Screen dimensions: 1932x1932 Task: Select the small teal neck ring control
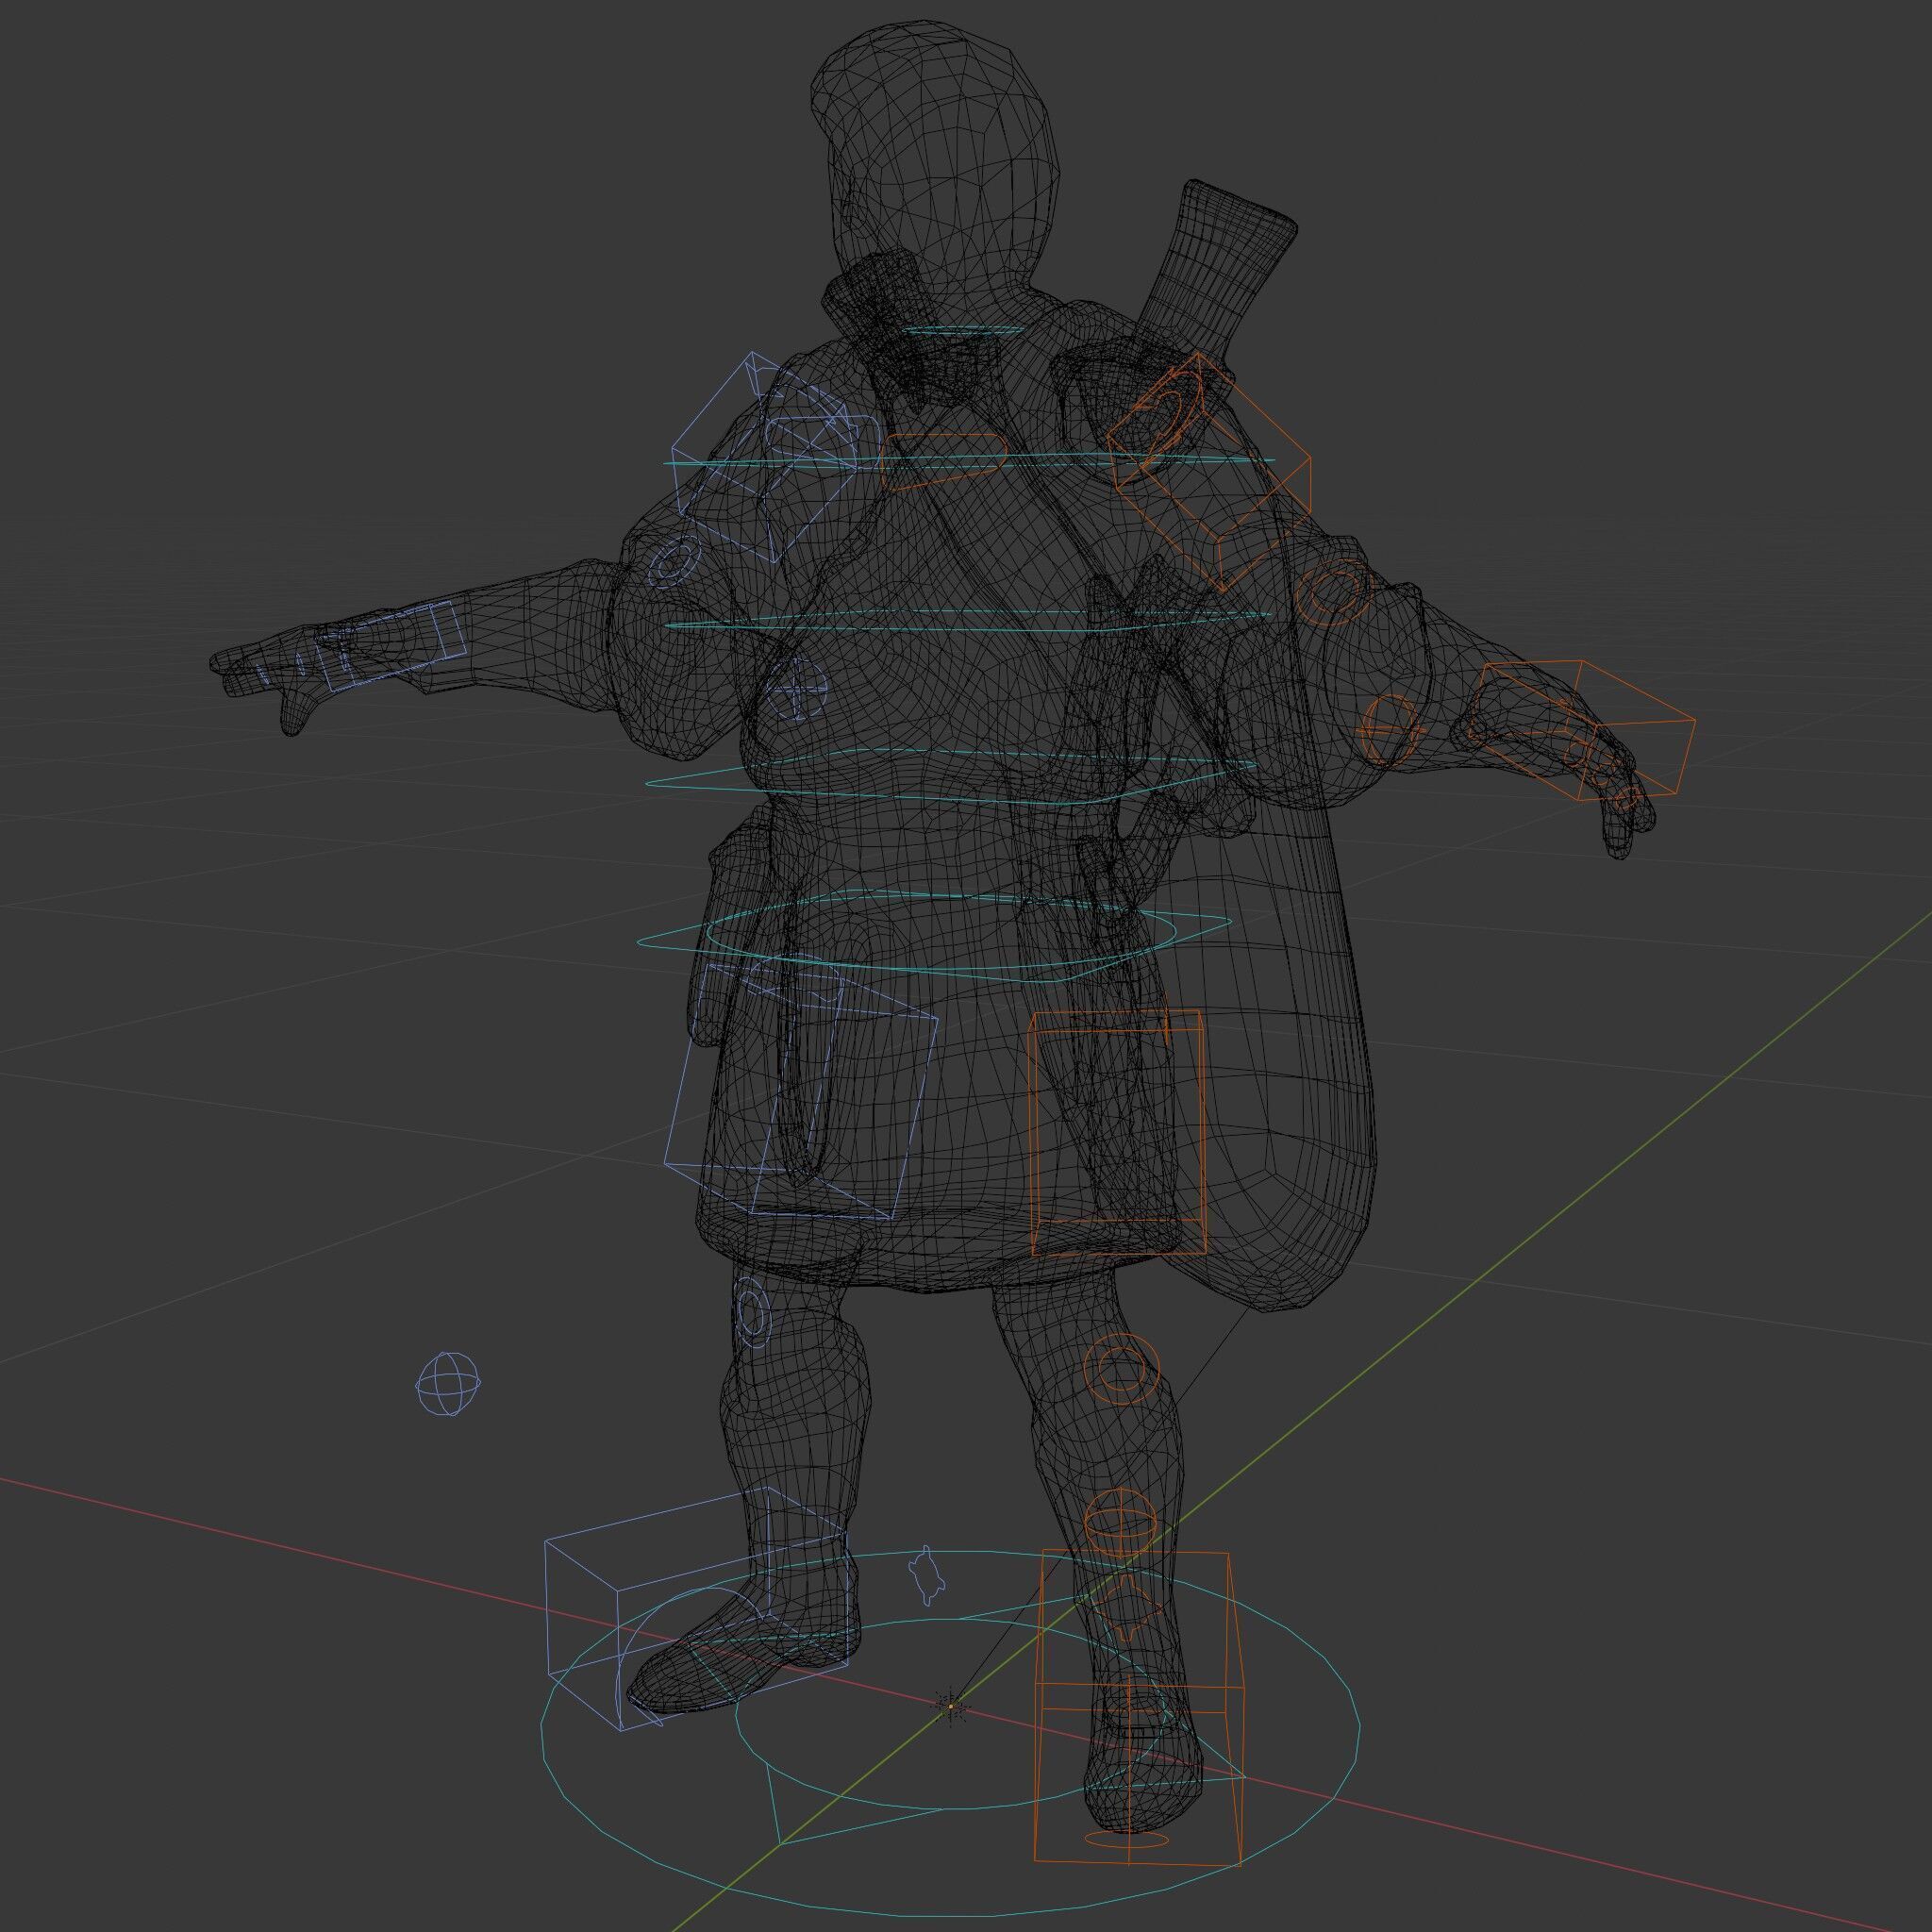click(964, 330)
